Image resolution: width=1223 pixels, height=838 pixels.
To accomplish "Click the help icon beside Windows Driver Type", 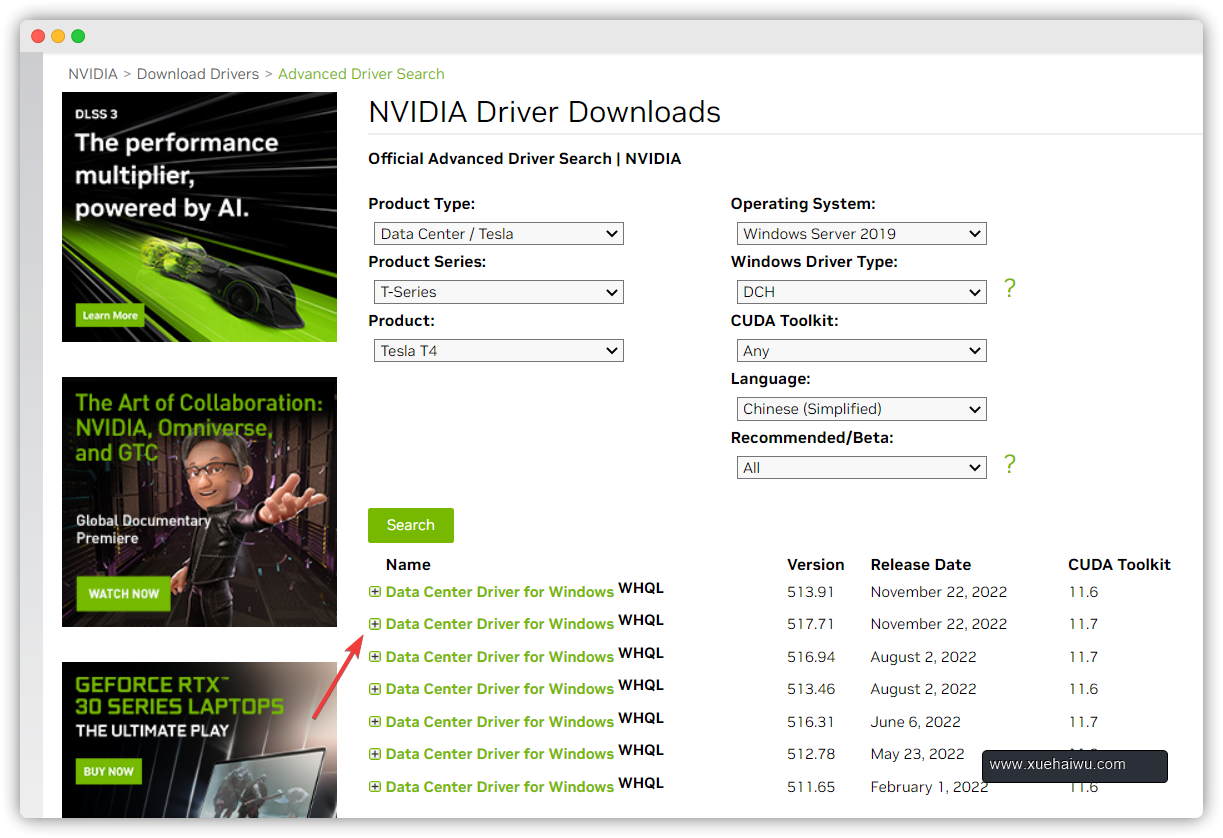I will [x=1009, y=289].
